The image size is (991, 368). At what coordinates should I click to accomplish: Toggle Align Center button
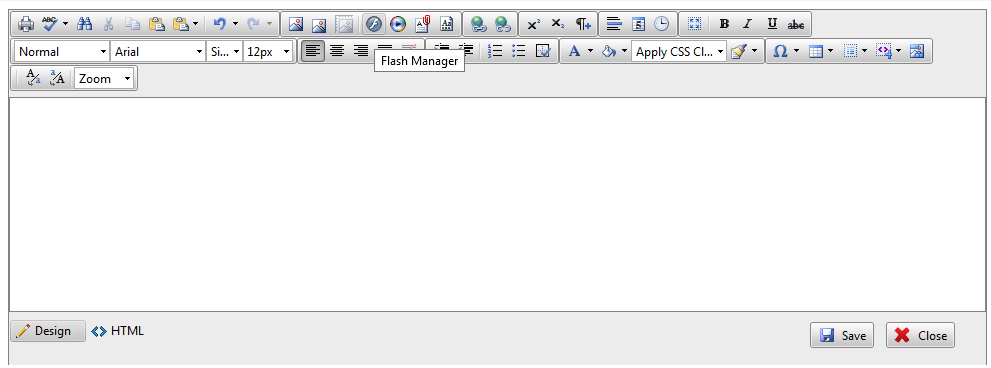(337, 52)
